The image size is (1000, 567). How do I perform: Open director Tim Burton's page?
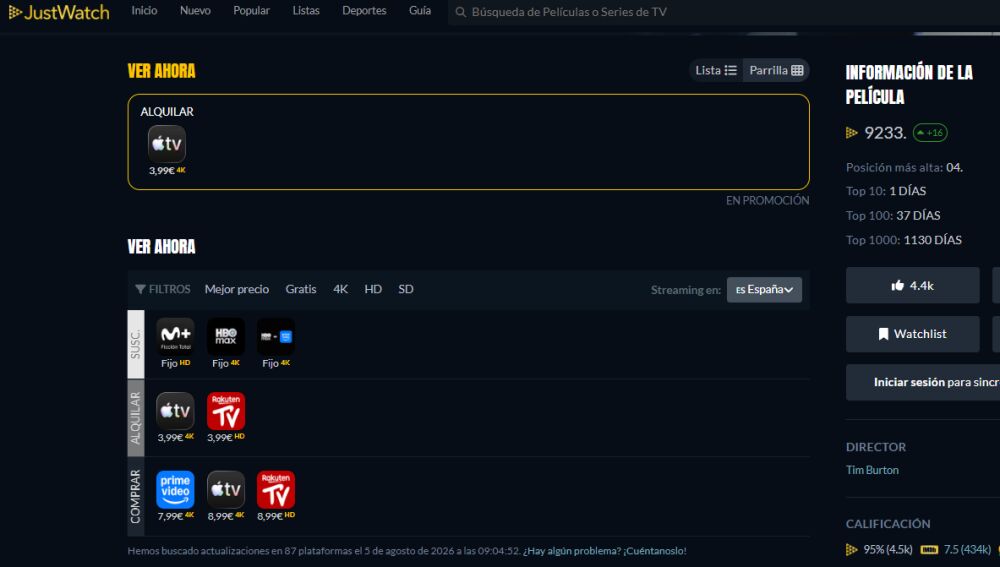tap(872, 470)
